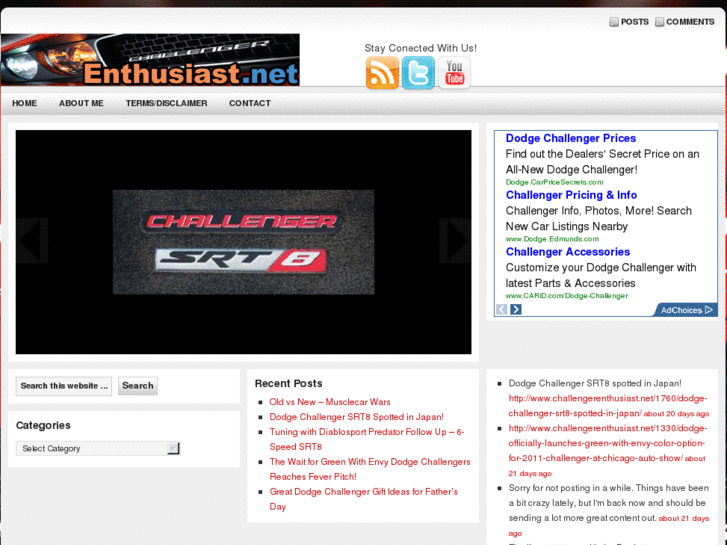Open Dodge Challenger SRT8 Spotted in Japan post
The height and width of the screenshot is (545, 727).
coord(357,417)
